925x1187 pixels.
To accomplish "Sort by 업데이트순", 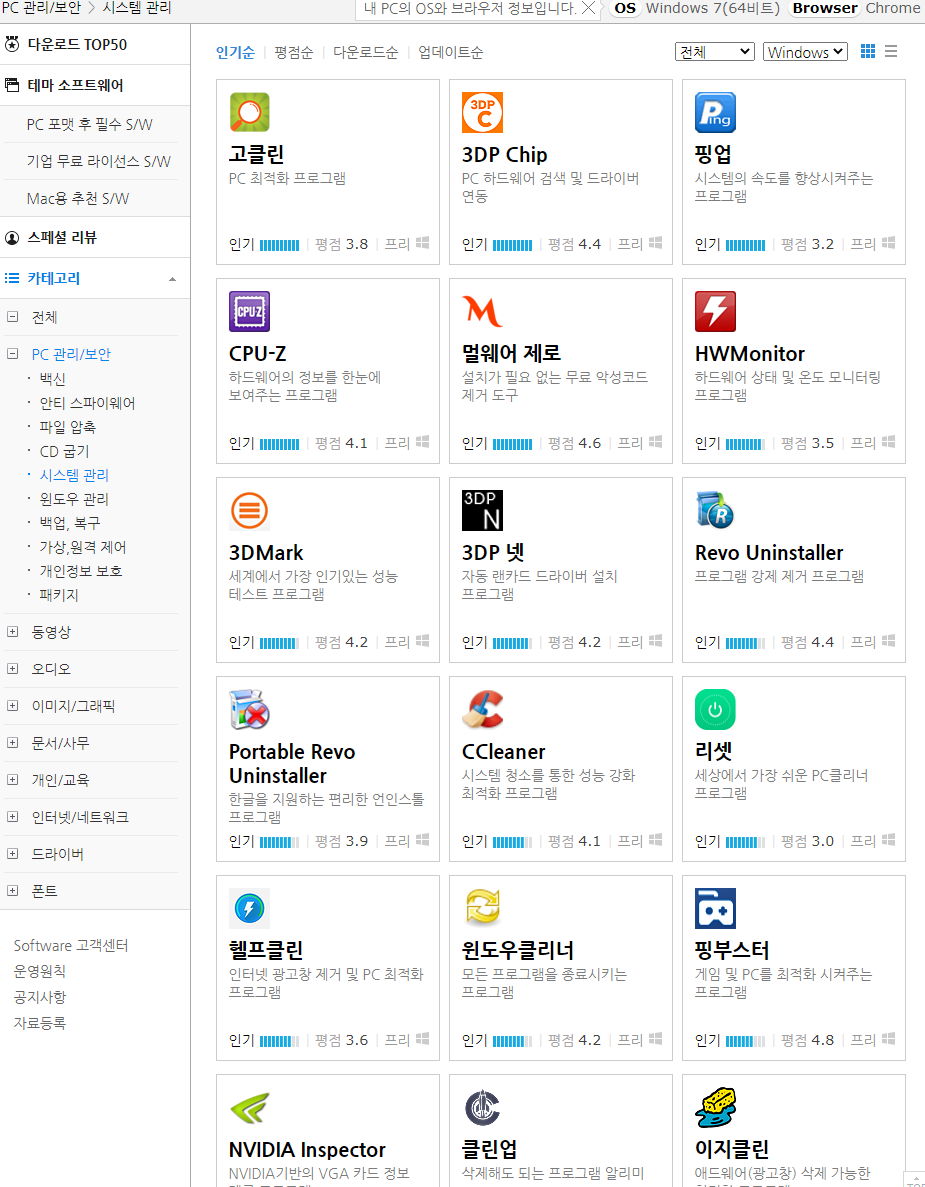I will click(x=450, y=52).
